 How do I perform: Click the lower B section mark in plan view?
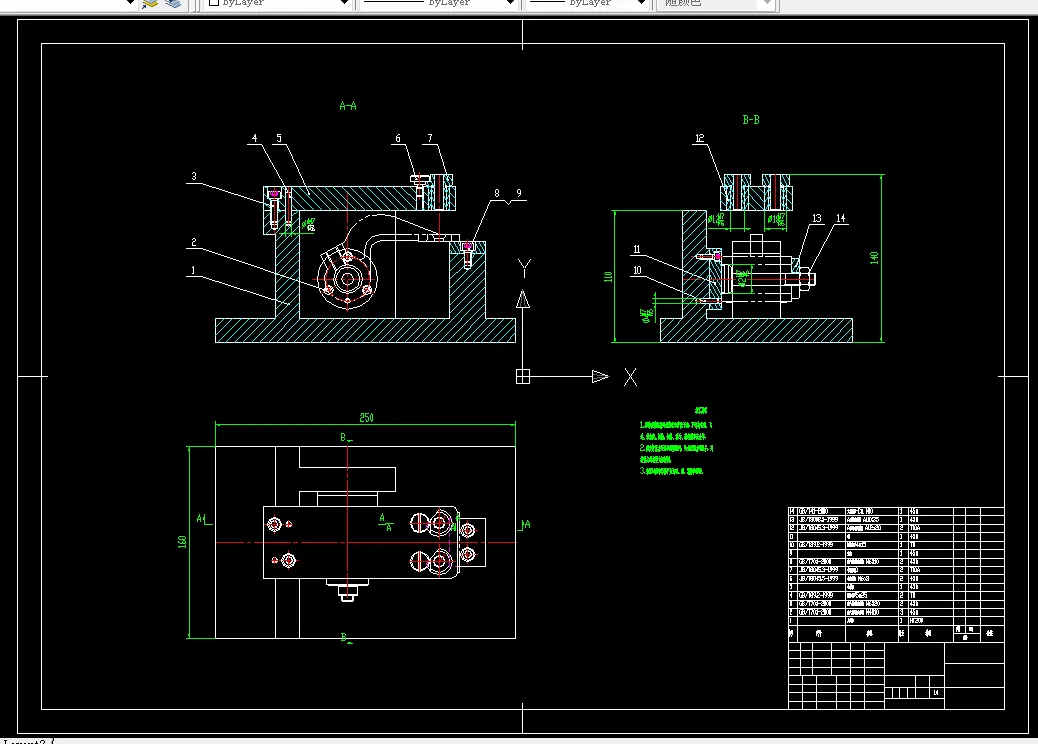click(x=346, y=637)
